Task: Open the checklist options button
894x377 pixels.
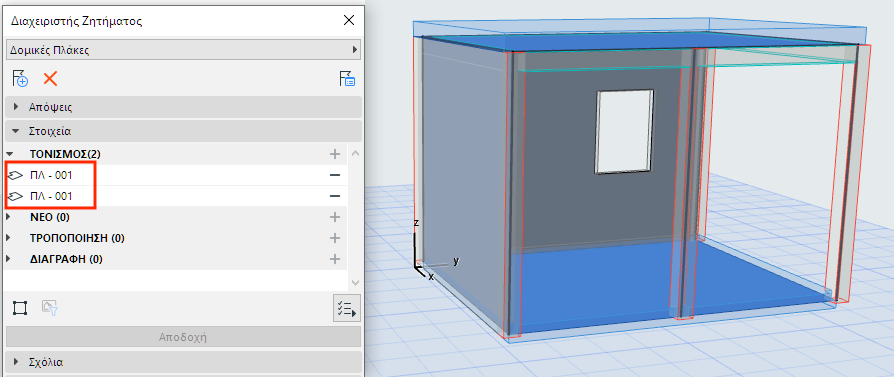Action: click(347, 308)
